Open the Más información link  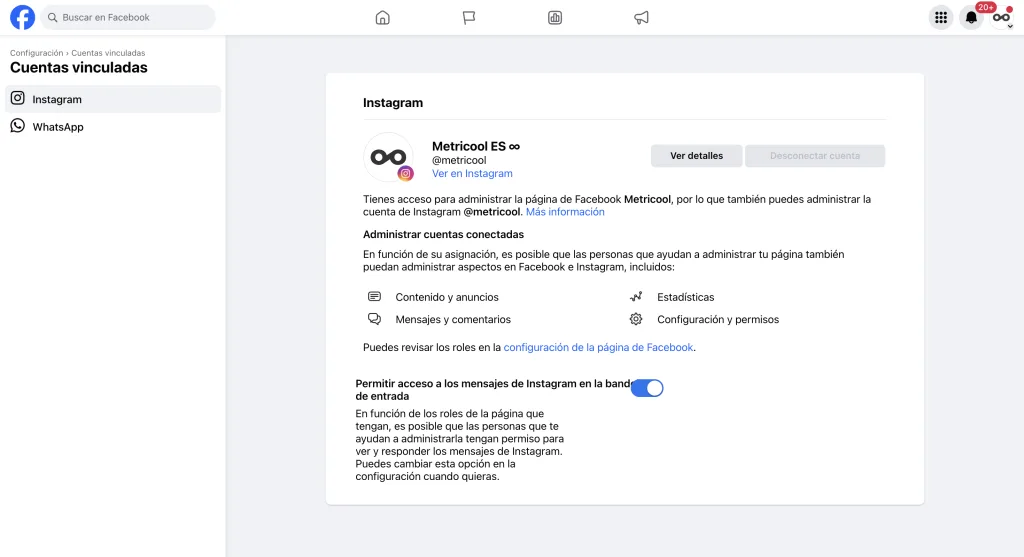click(x=565, y=212)
